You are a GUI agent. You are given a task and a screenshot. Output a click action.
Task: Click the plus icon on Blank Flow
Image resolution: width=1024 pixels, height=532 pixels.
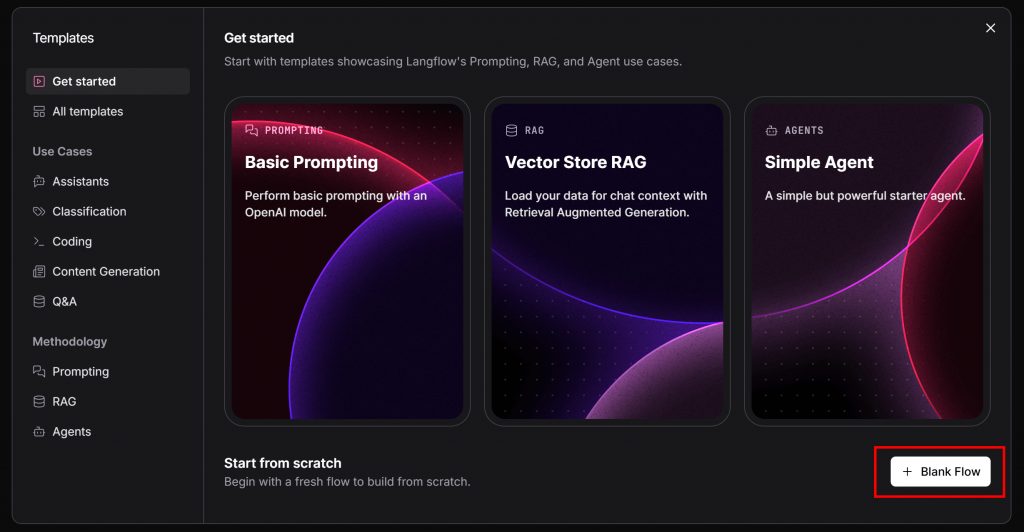(x=907, y=472)
